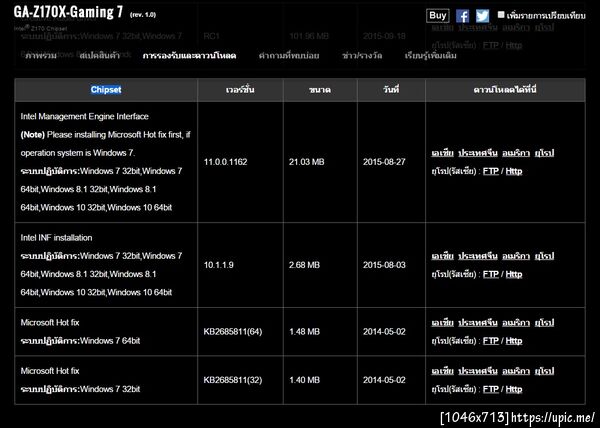The image size is (600, 428).
Task: Download Intel INF installation from Asia (เอเชีย)
Action: click(442, 256)
